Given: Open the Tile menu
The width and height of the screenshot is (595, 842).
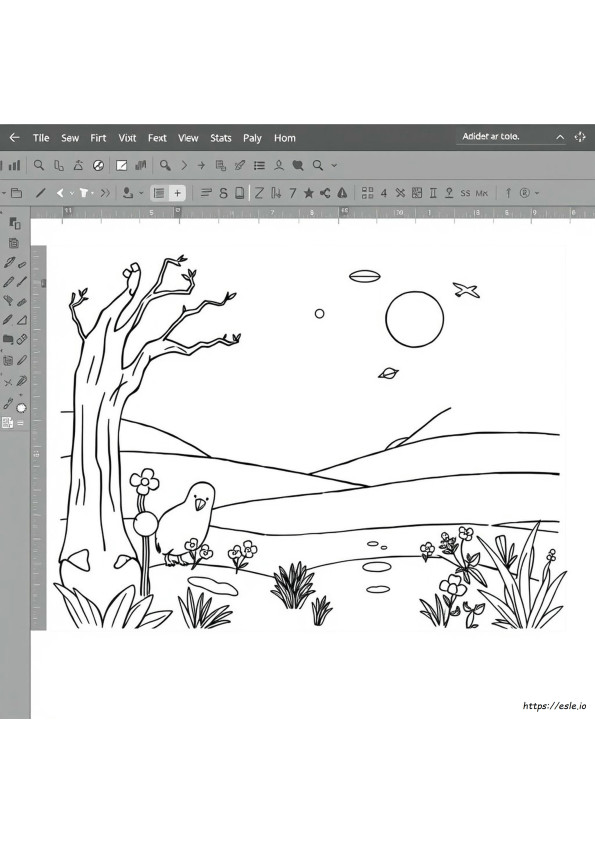Looking at the screenshot, I should click(41, 138).
